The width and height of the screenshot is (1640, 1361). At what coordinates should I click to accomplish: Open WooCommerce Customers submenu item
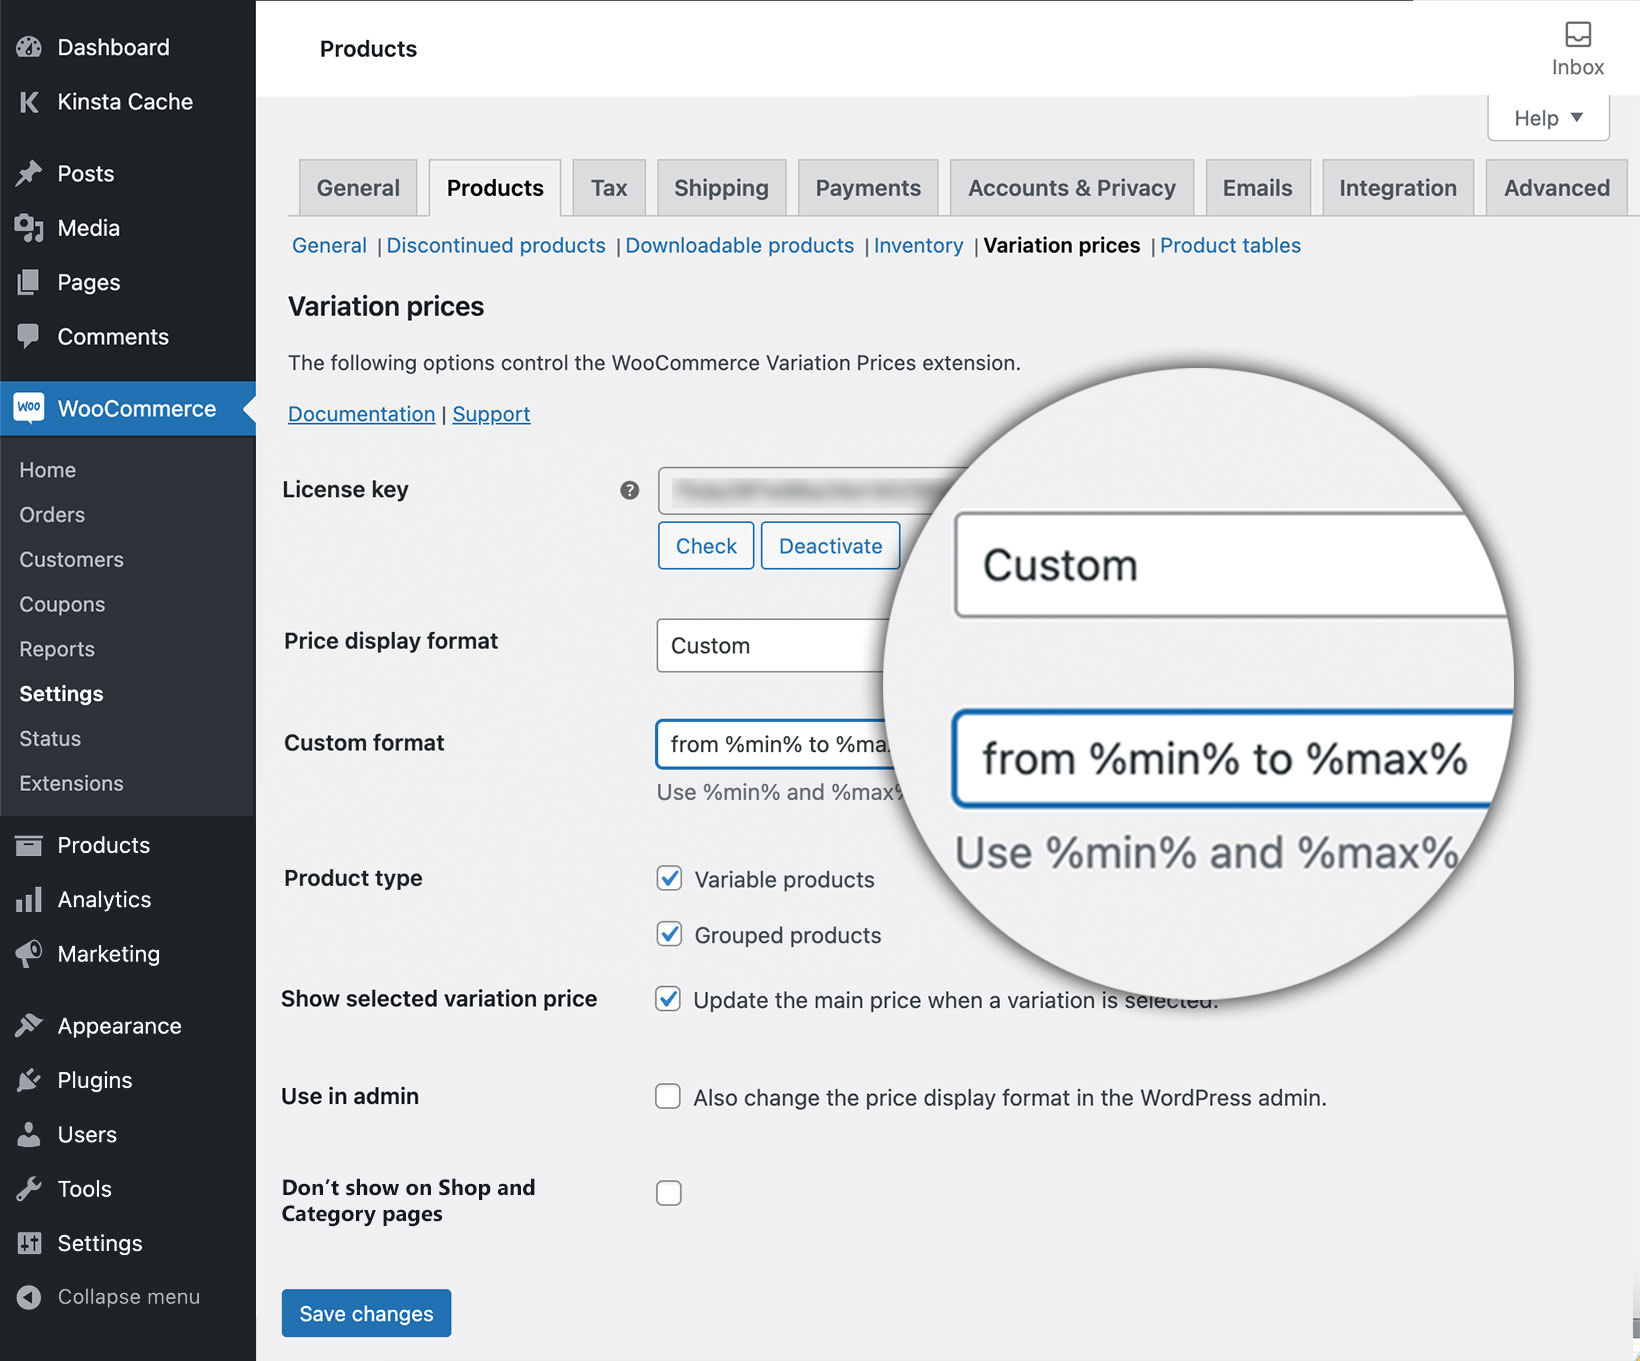coord(72,560)
